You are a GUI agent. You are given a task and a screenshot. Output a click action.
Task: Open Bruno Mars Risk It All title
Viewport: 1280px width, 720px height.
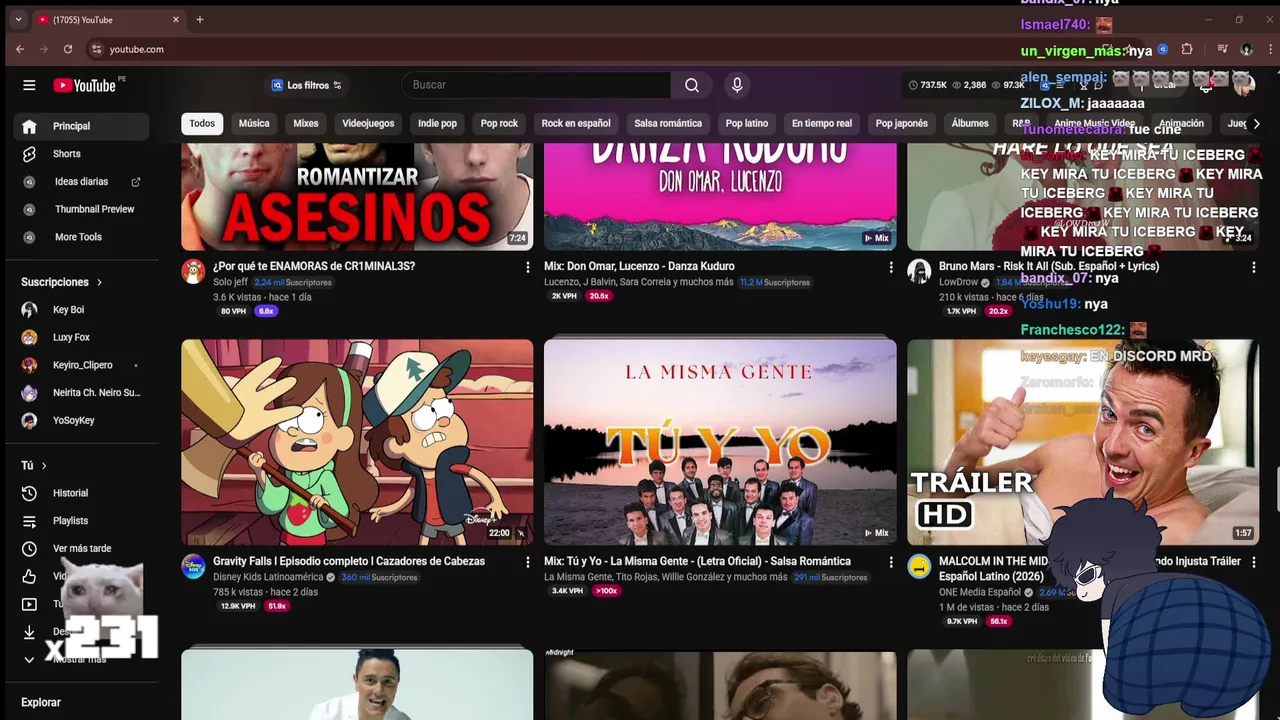(1049, 266)
